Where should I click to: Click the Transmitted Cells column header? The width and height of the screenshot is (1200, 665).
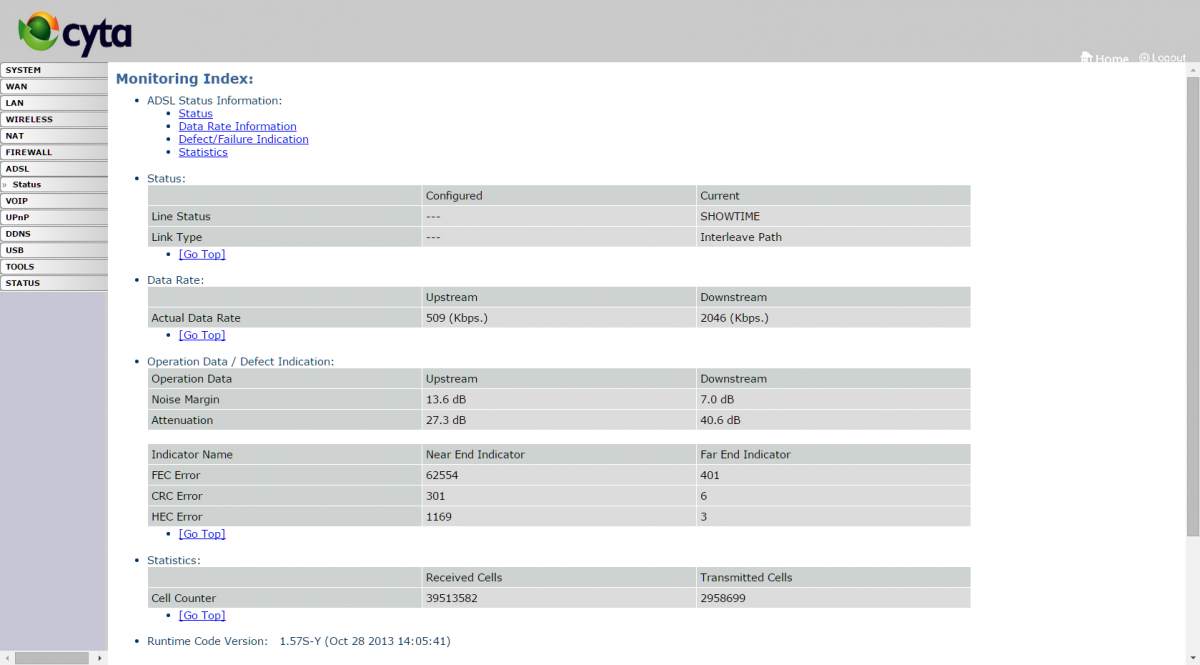point(746,577)
